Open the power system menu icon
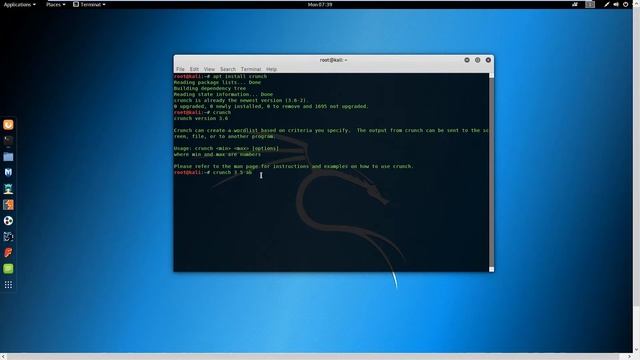Image resolution: width=640 pixels, height=360 pixels. pyautogui.click(x=625, y=4)
